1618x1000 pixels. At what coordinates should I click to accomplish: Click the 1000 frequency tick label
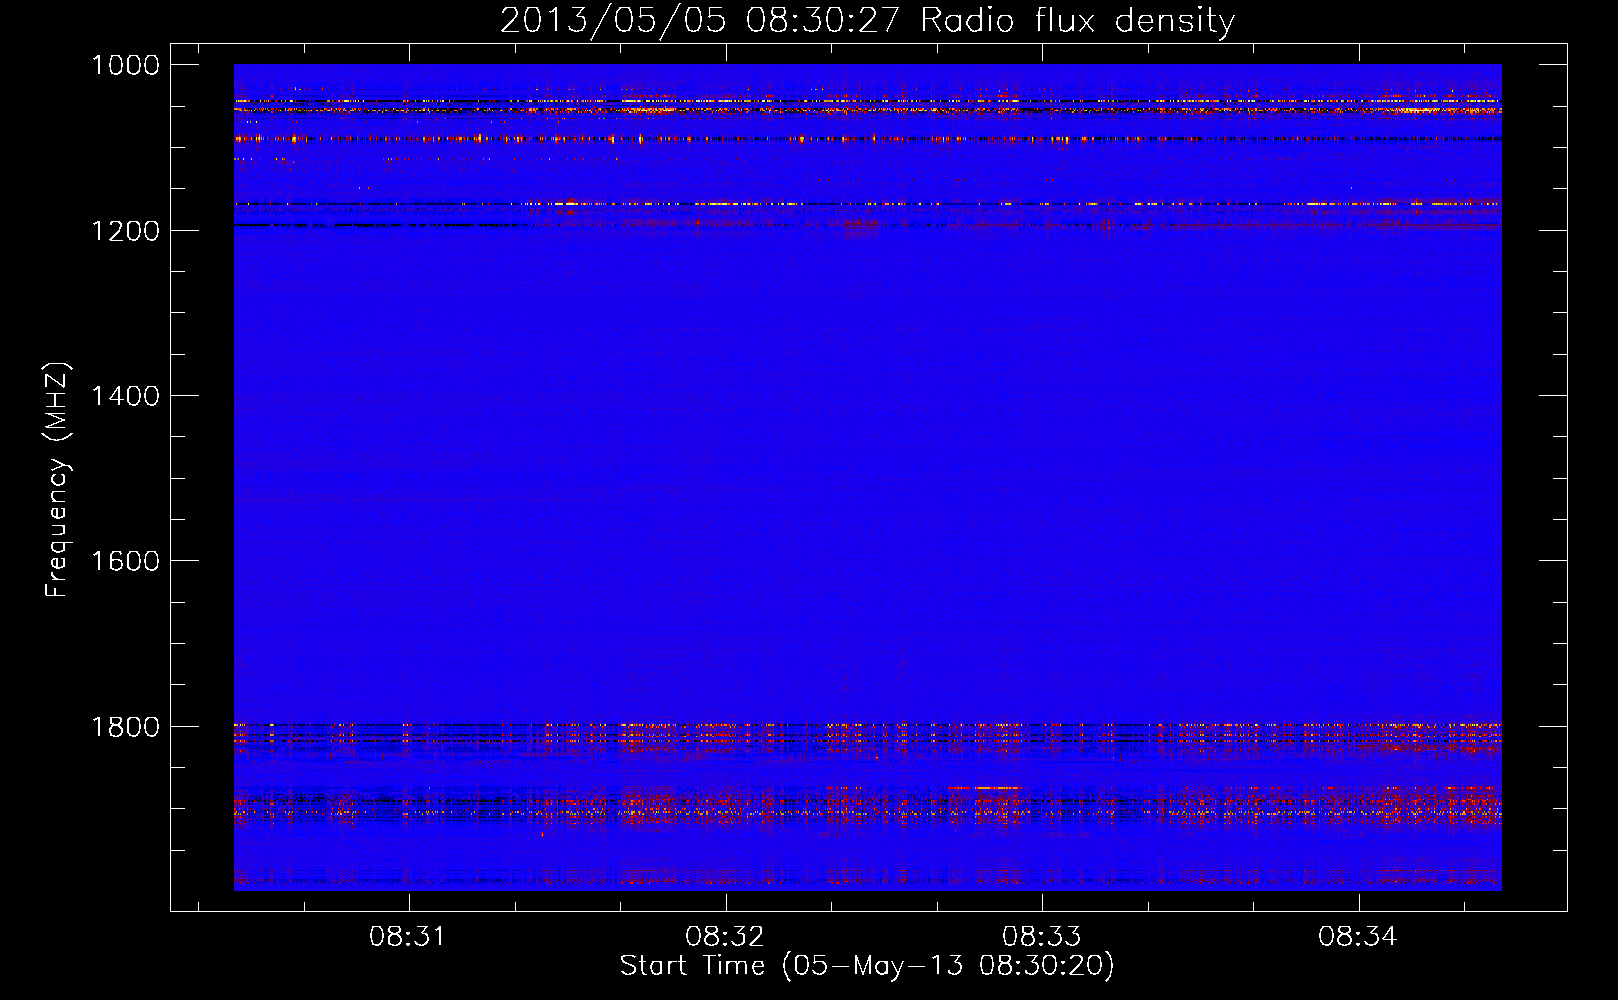tap(125, 65)
